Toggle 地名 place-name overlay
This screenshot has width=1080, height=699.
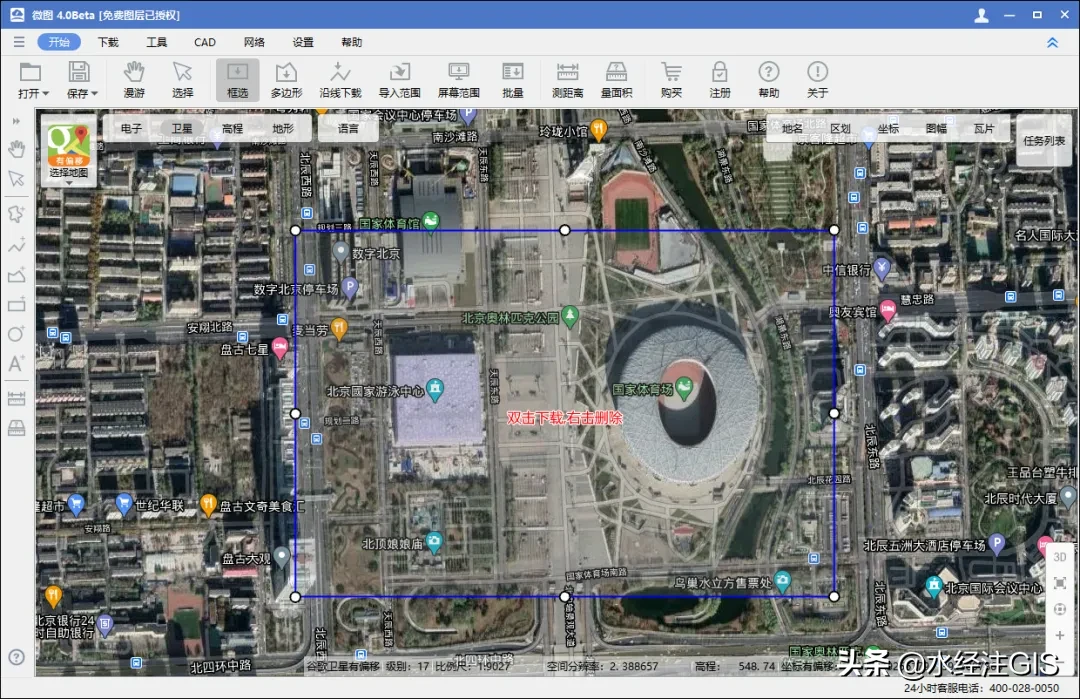pos(792,129)
